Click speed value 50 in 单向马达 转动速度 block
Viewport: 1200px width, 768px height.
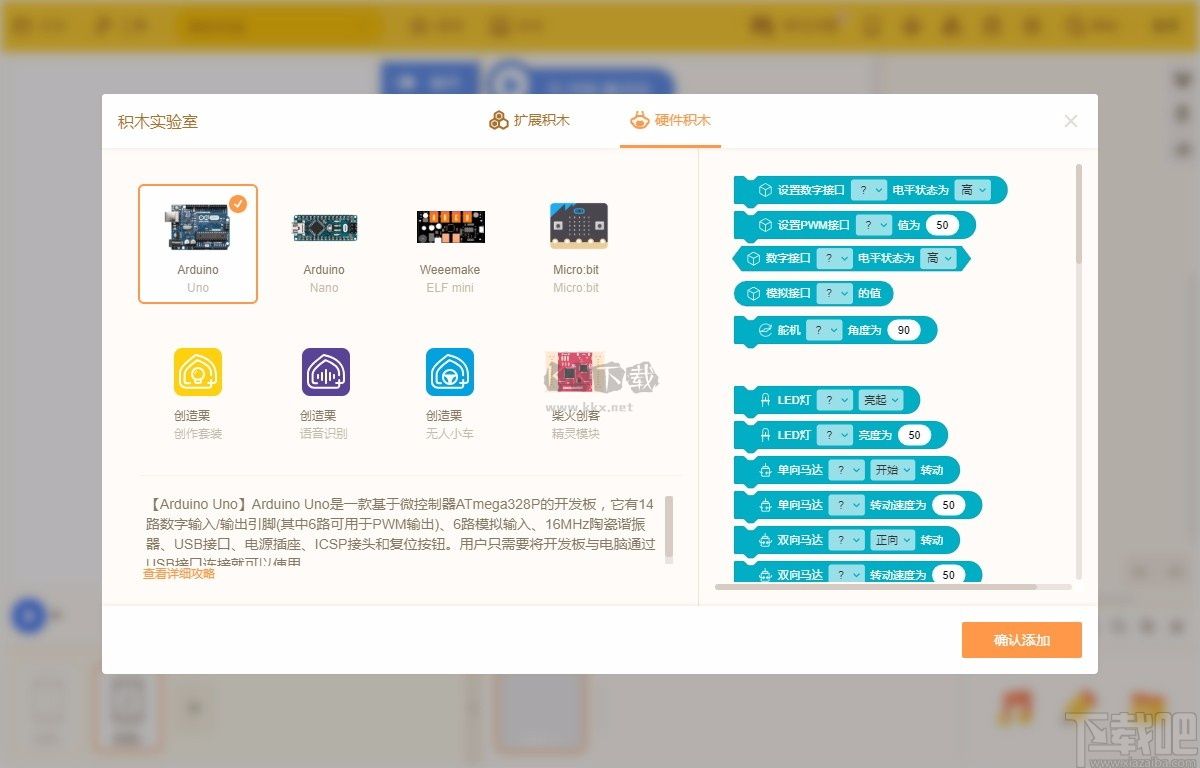[948, 505]
